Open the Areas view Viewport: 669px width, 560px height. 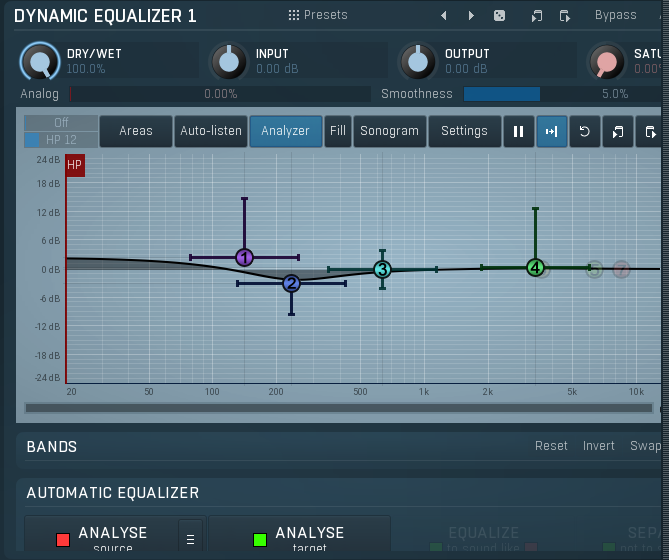(136, 131)
